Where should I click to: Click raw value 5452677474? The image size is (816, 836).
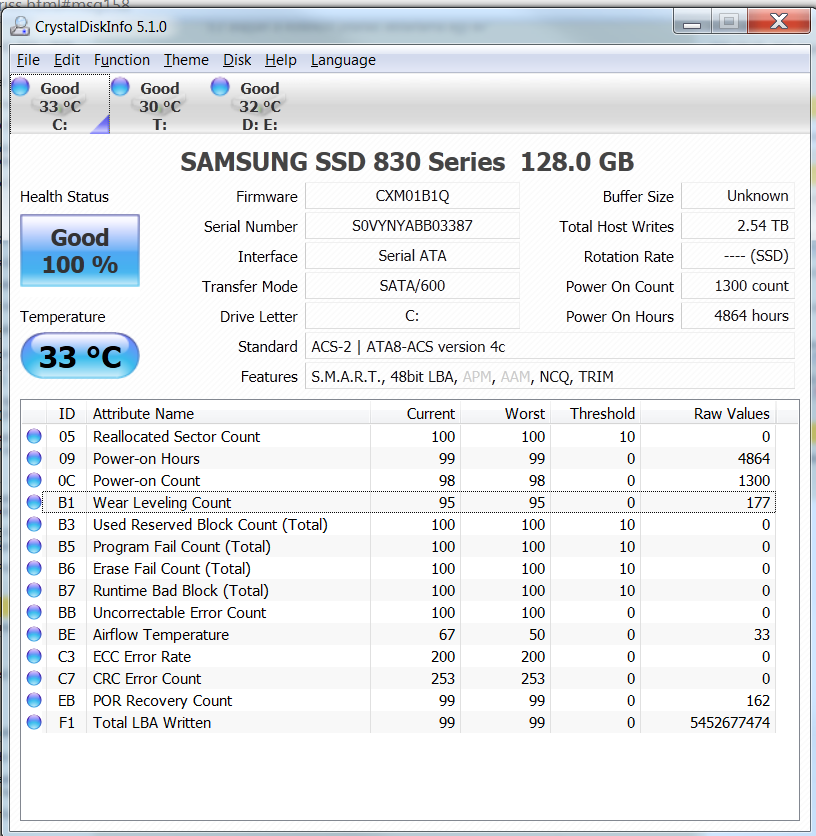(730, 722)
